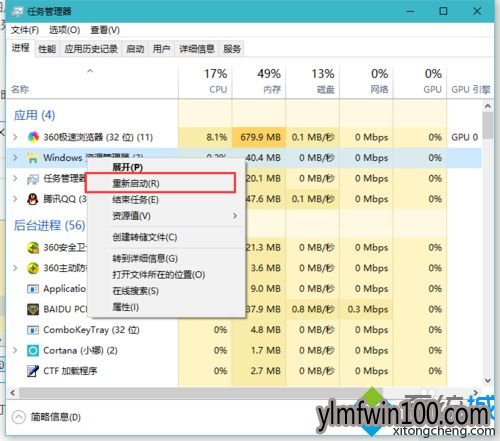The height and width of the screenshot is (441, 500).
Task: Click the Cortana circle icon
Action: pyautogui.click(x=33, y=350)
